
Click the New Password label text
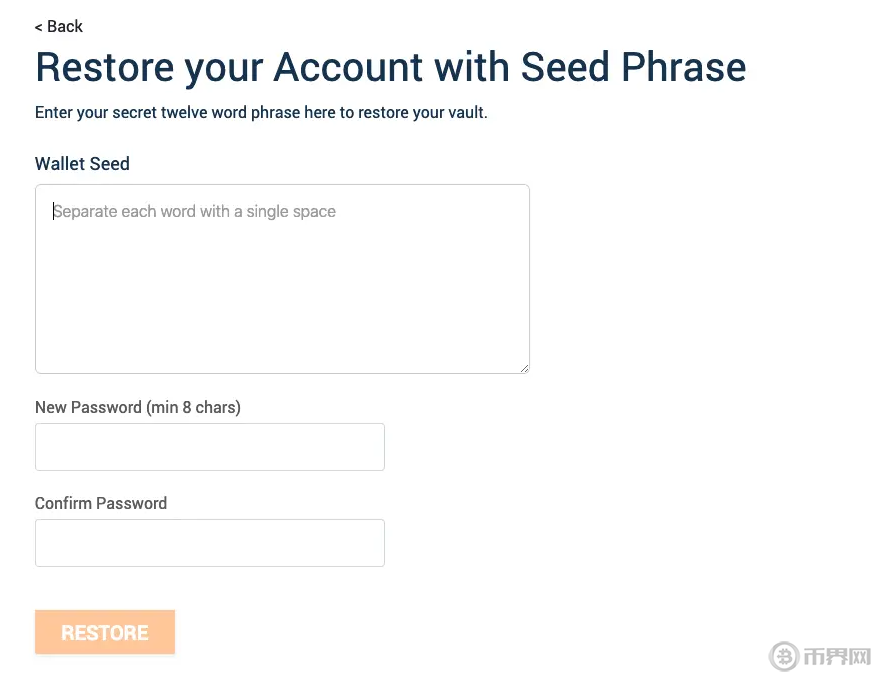pos(88,407)
